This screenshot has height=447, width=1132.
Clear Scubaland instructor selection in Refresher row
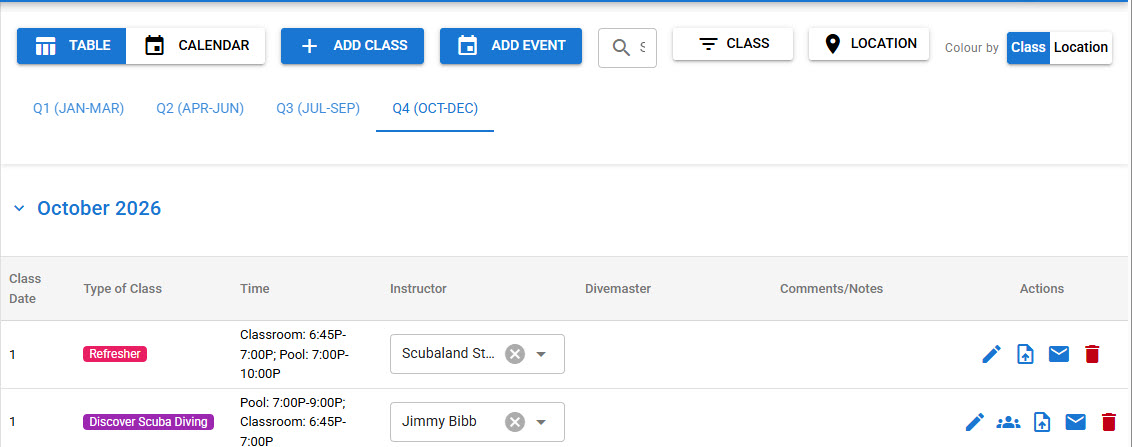(x=514, y=354)
